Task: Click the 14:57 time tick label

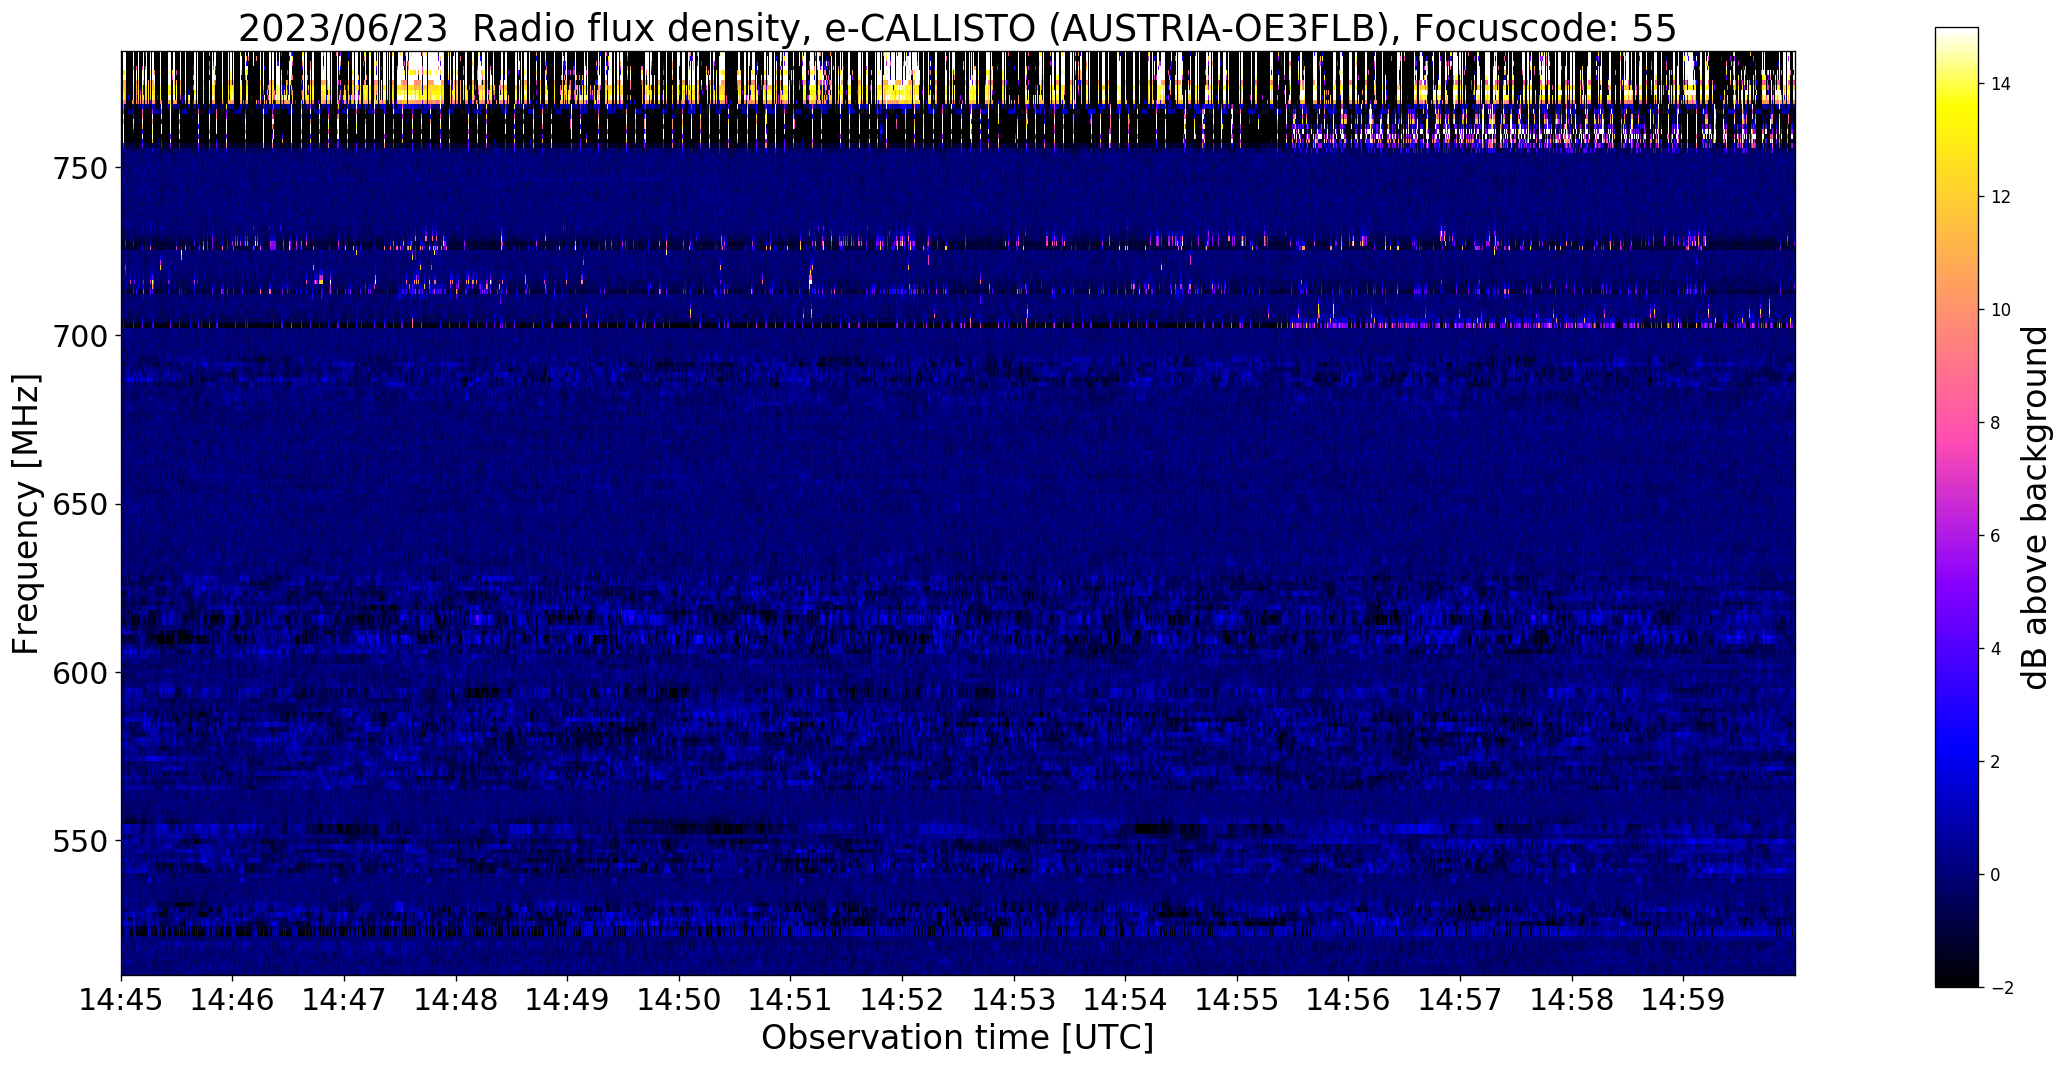Action: coord(1461,999)
